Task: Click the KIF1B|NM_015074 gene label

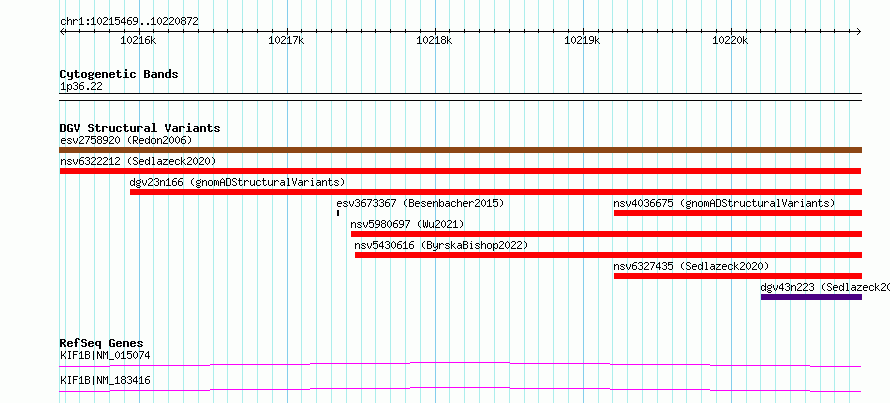Action: tap(105, 356)
